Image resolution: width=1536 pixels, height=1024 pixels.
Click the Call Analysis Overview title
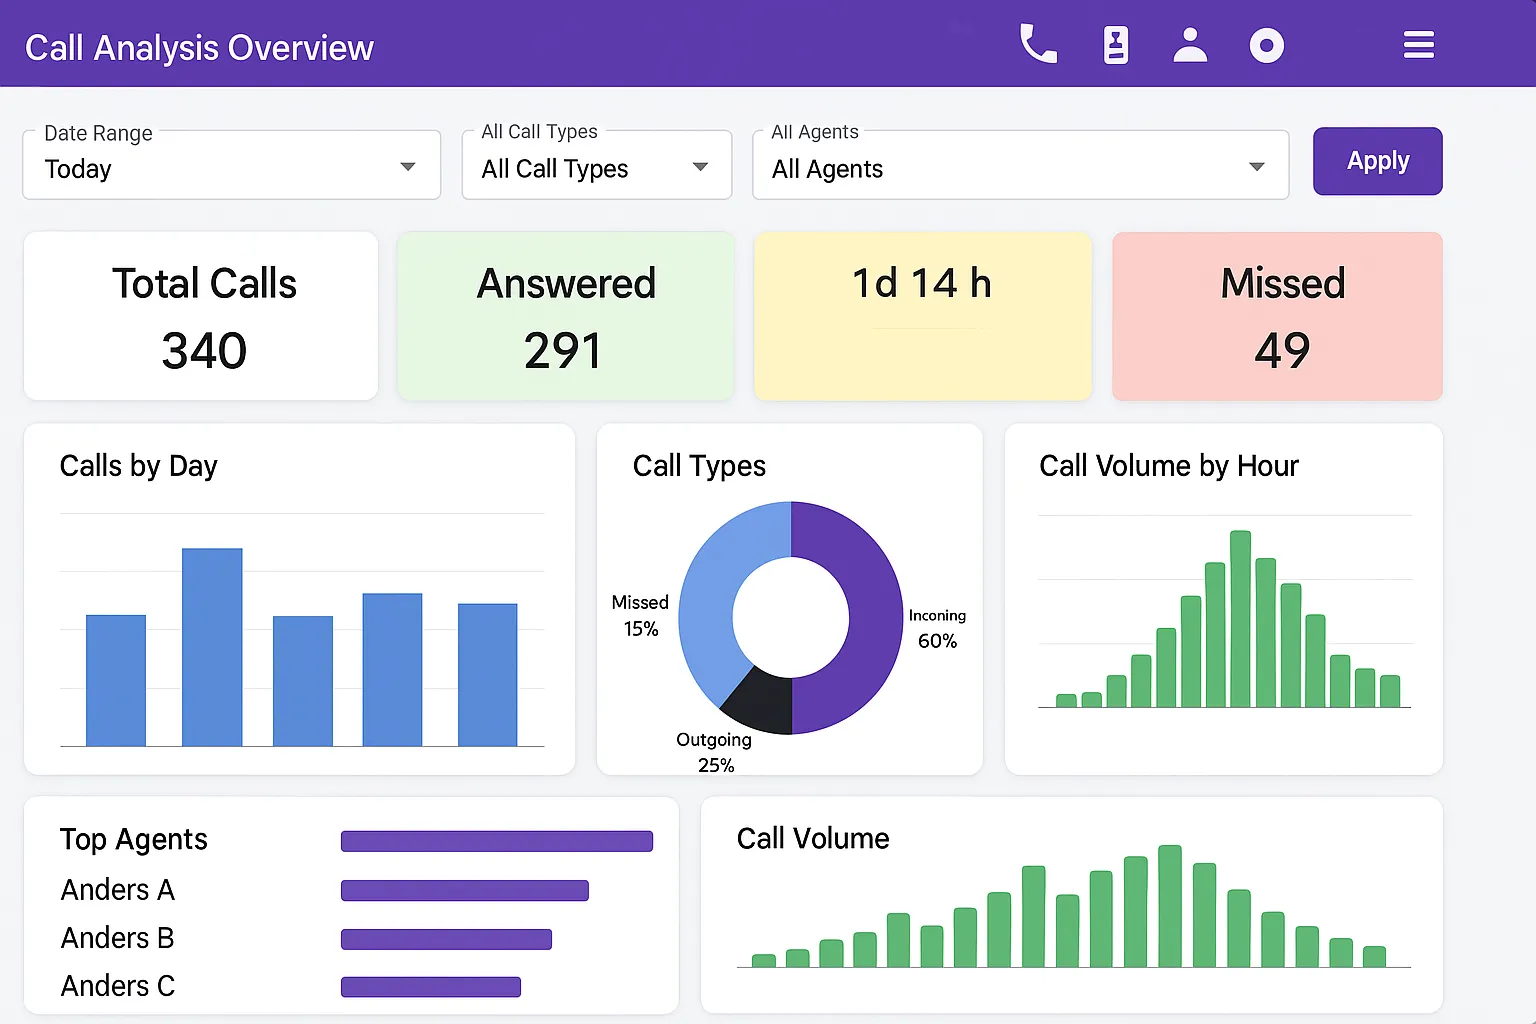click(x=199, y=46)
